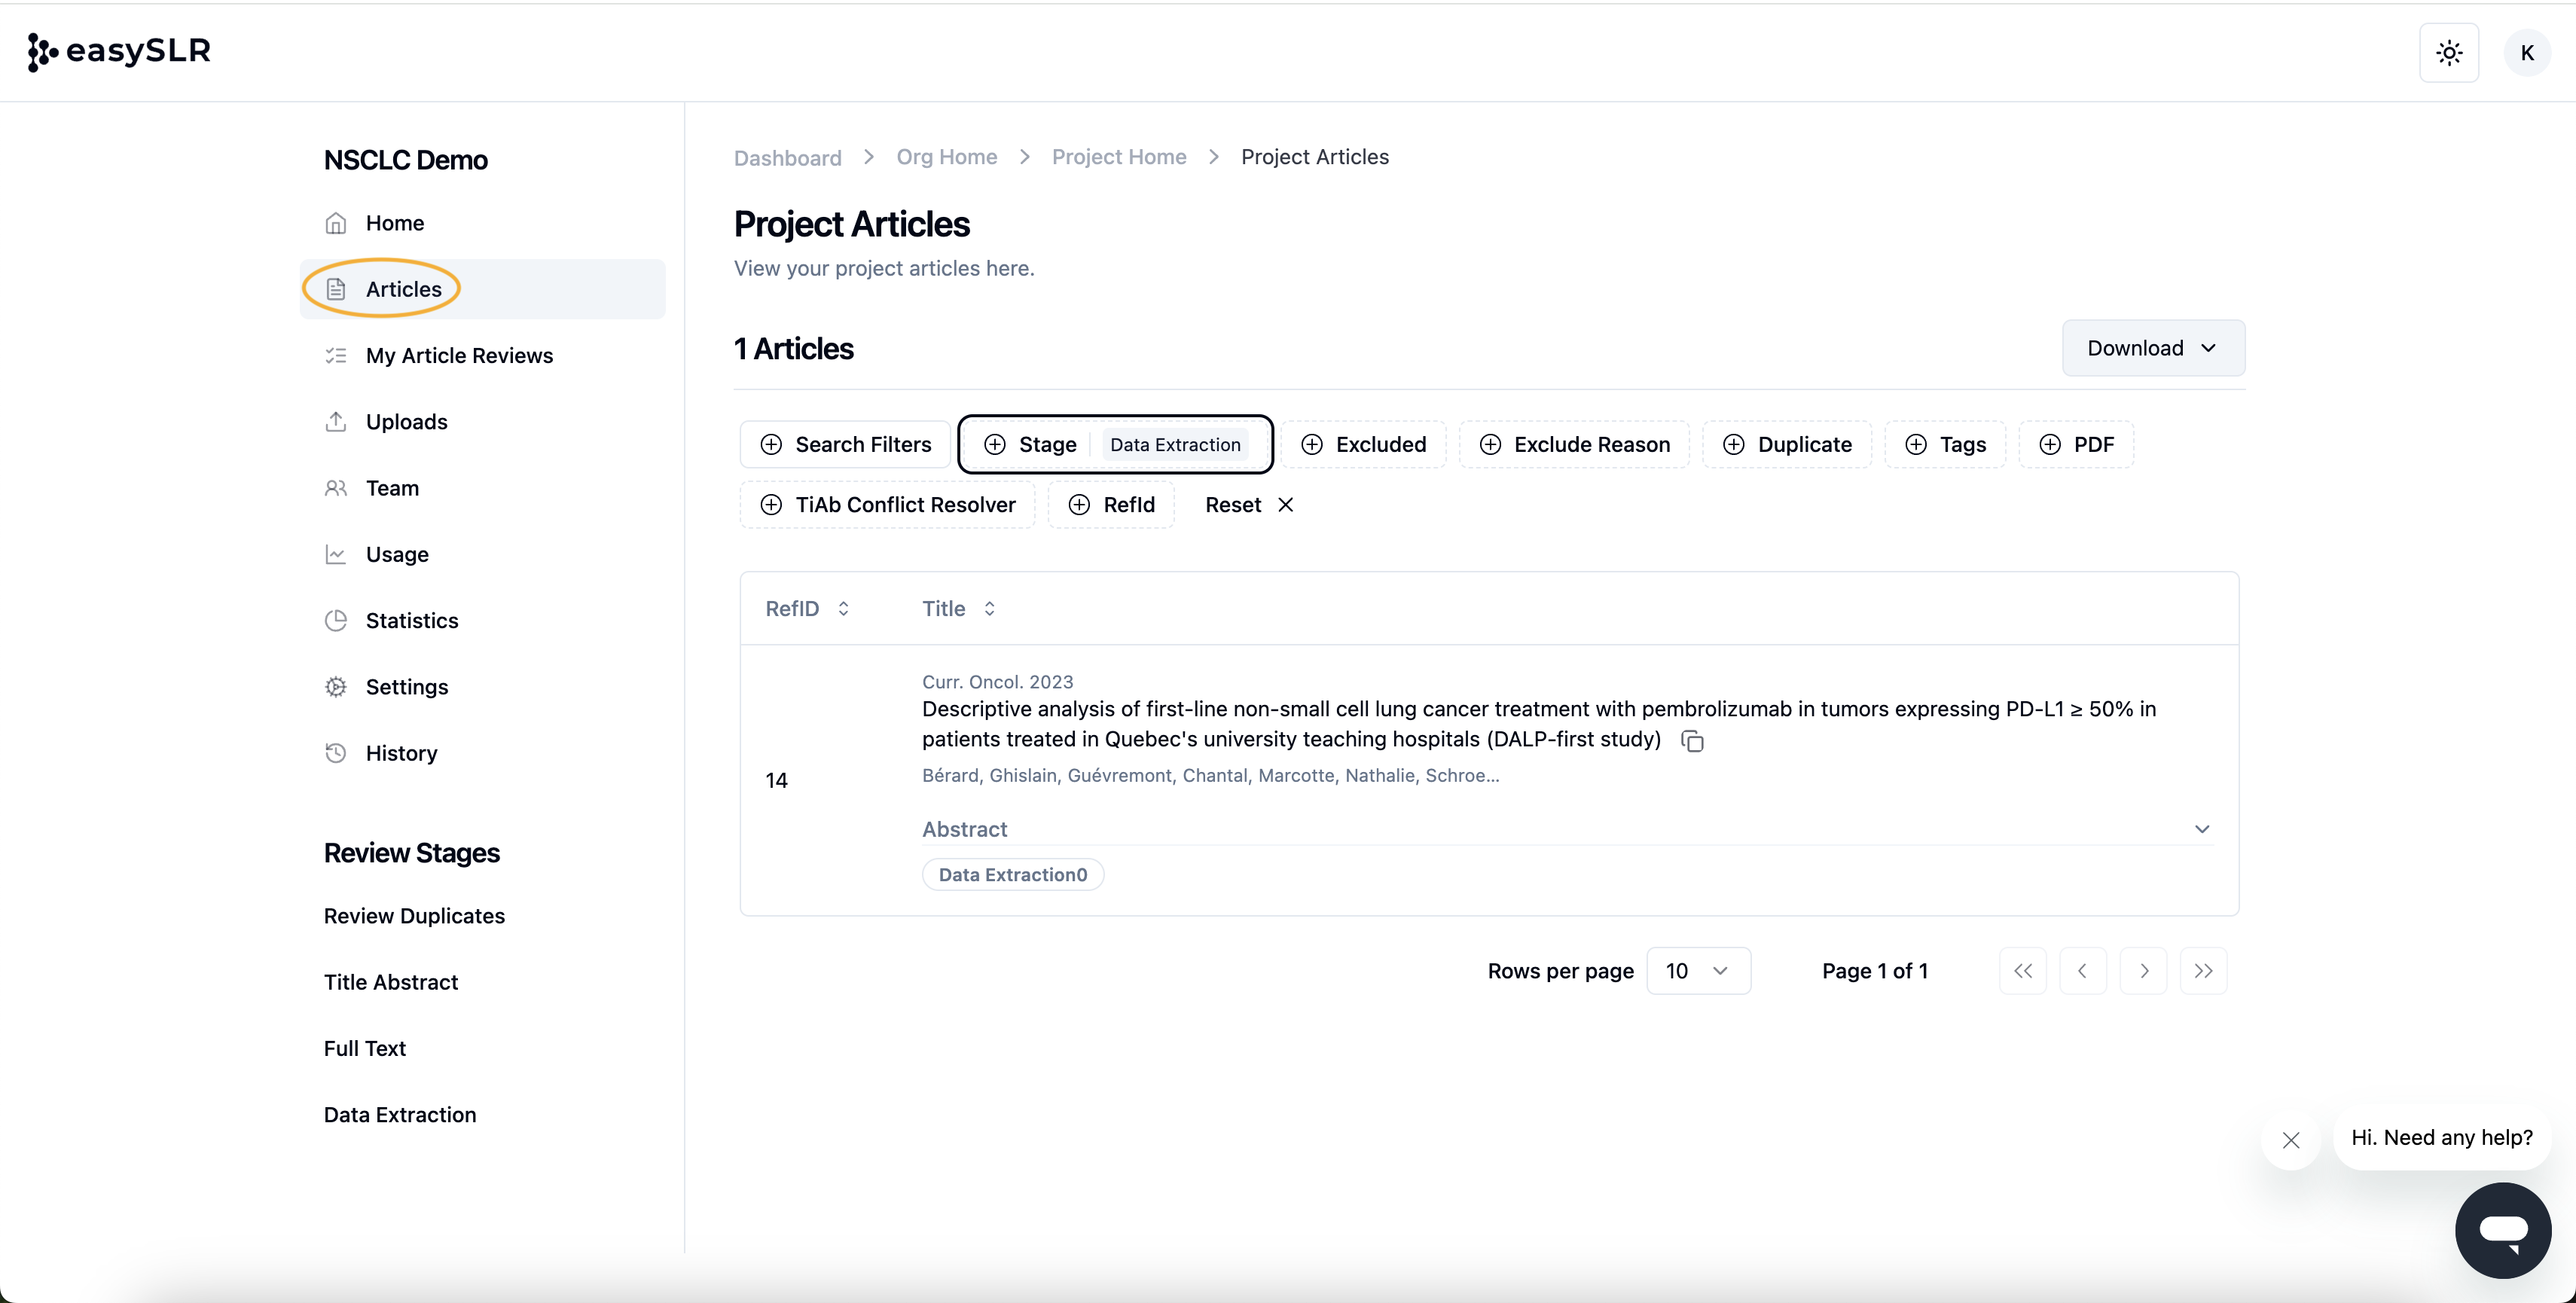Open My Article Reviews

[x=482, y=355]
